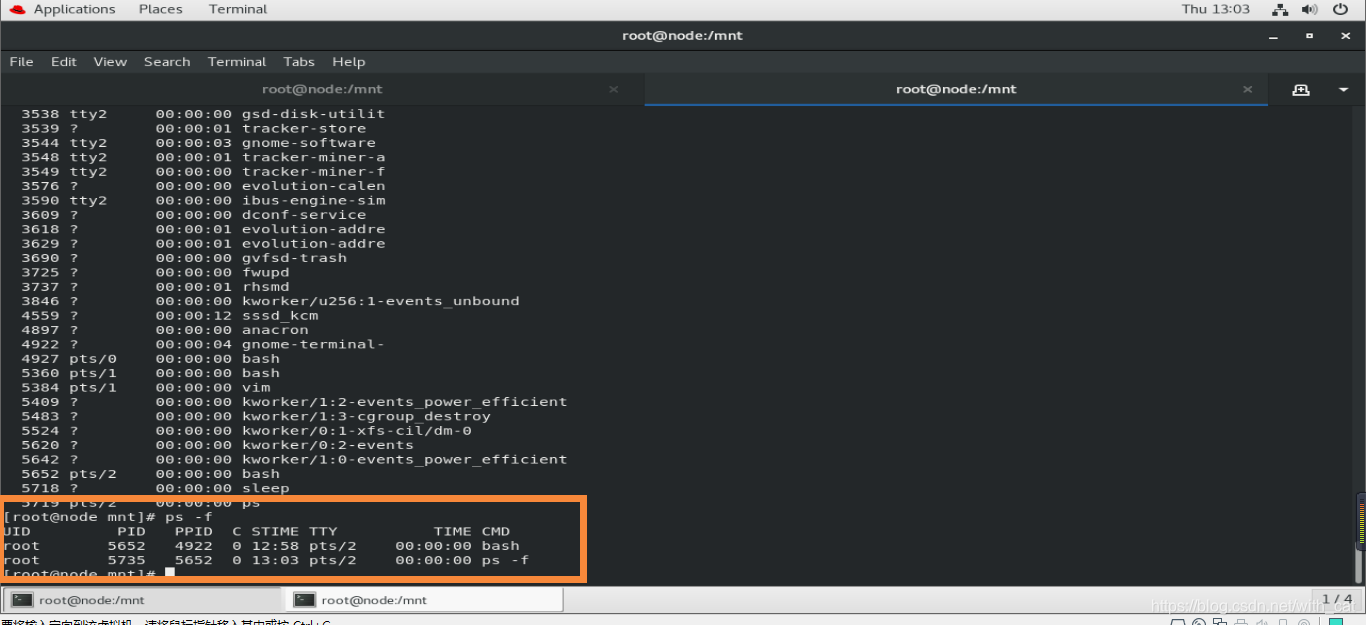Select first root@node:/mnt taskbar window

143,600
